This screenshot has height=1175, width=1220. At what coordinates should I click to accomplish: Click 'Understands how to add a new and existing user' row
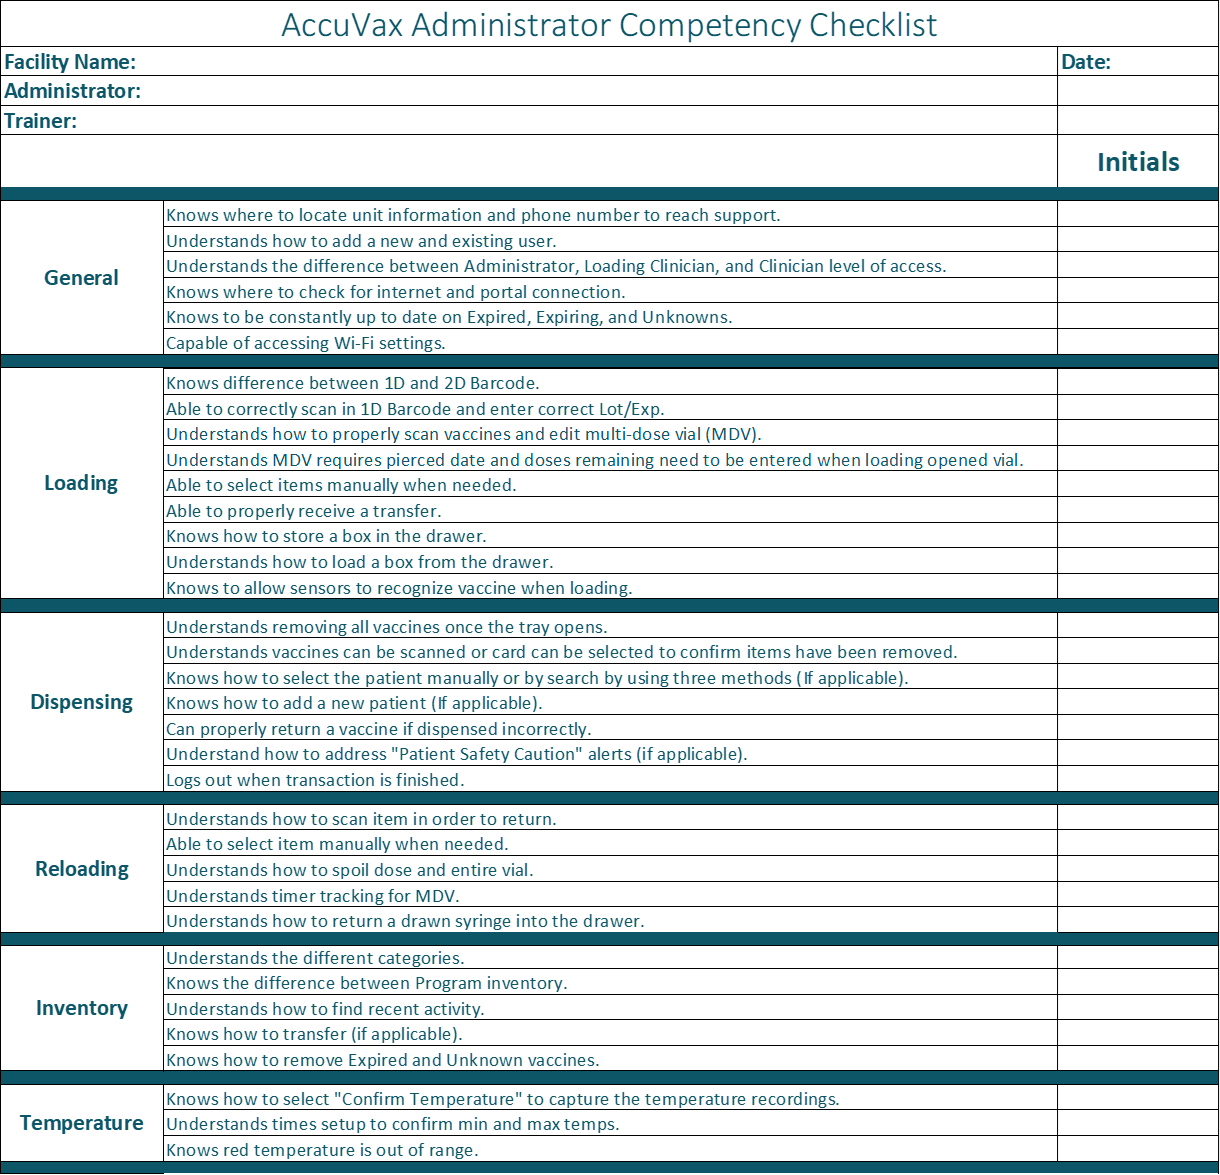(610, 240)
